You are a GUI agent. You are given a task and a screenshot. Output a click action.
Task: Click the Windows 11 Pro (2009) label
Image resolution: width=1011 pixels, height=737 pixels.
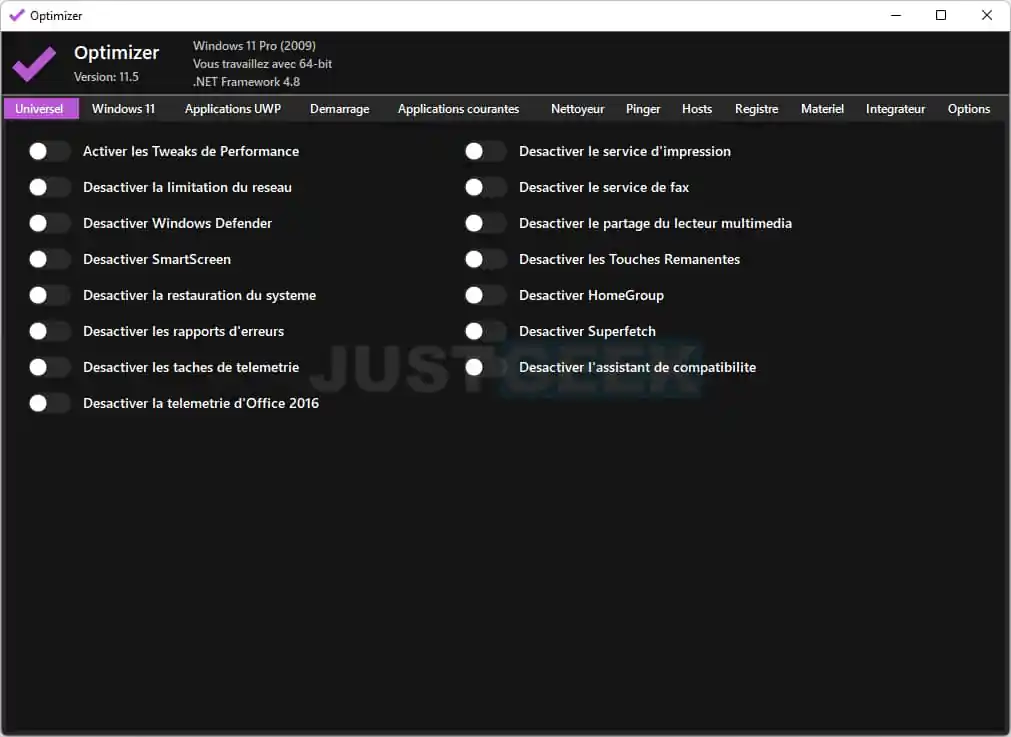pyautogui.click(x=255, y=46)
